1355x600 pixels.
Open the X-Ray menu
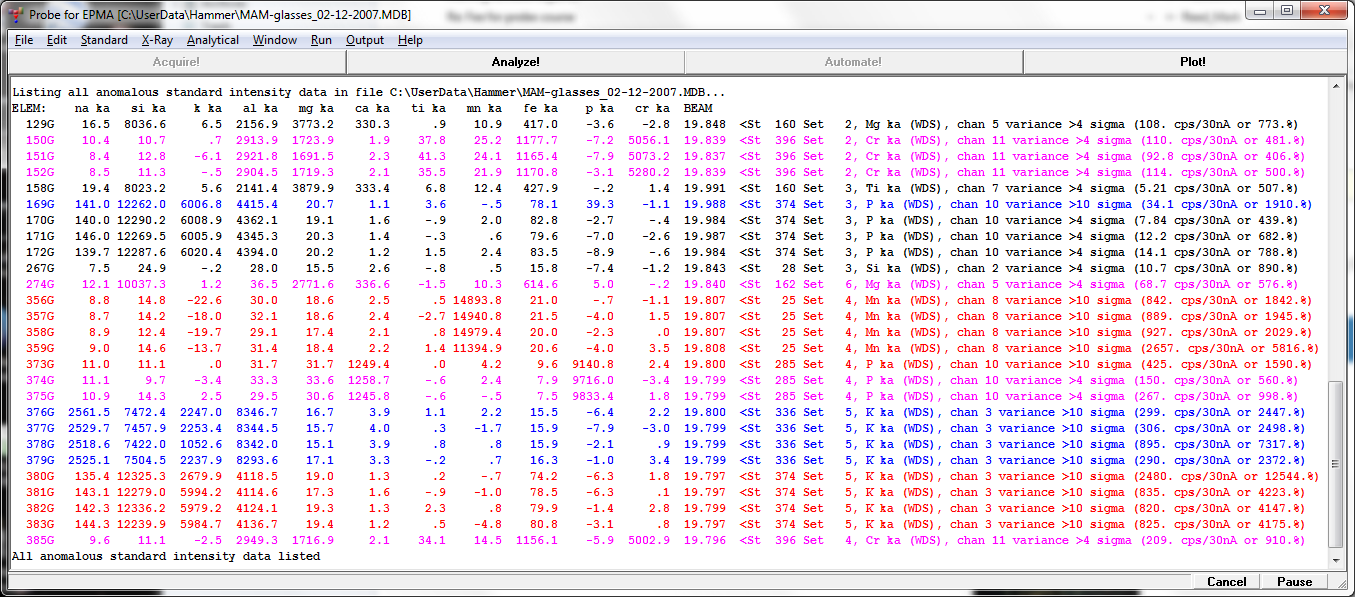point(157,40)
